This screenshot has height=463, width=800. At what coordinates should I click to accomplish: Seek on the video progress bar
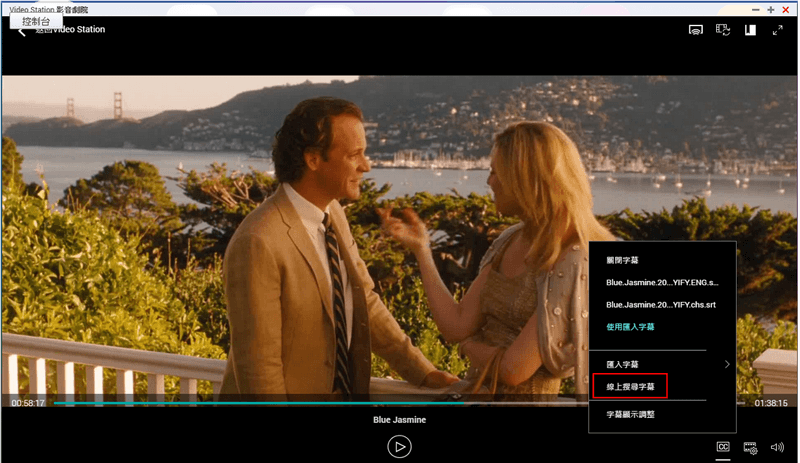399,403
